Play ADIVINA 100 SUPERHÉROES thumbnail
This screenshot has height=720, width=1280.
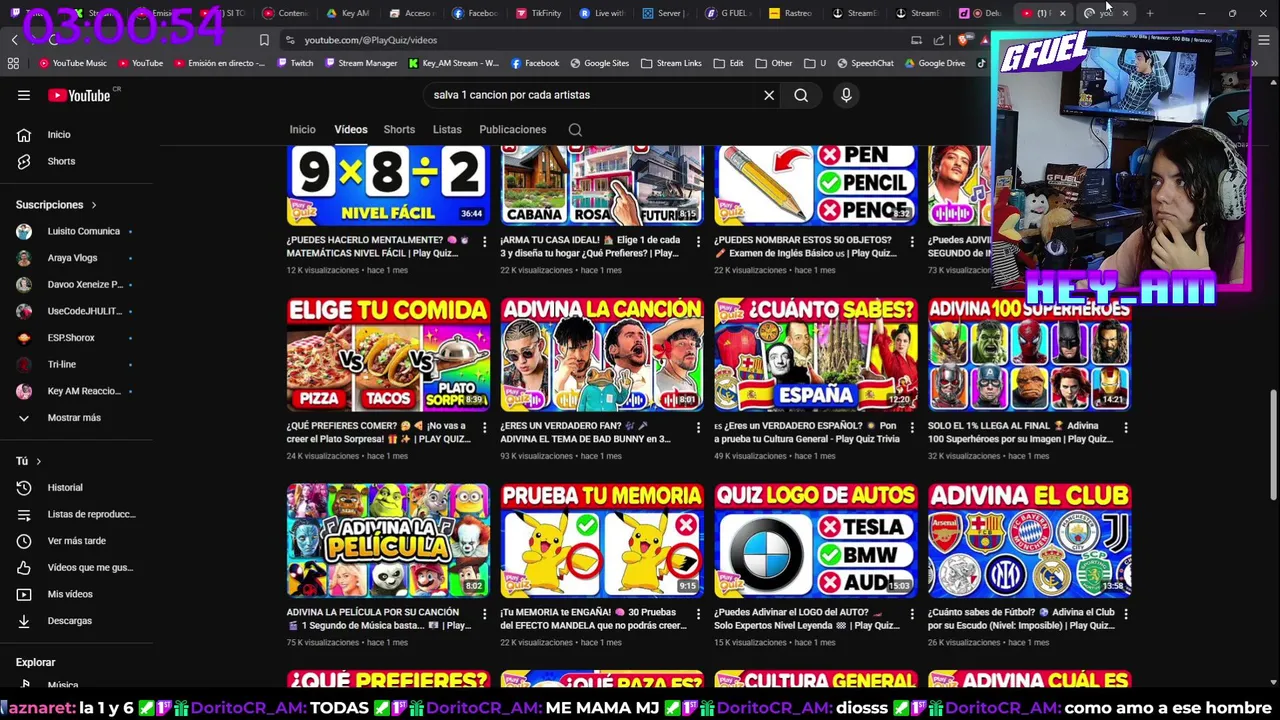pos(1029,355)
